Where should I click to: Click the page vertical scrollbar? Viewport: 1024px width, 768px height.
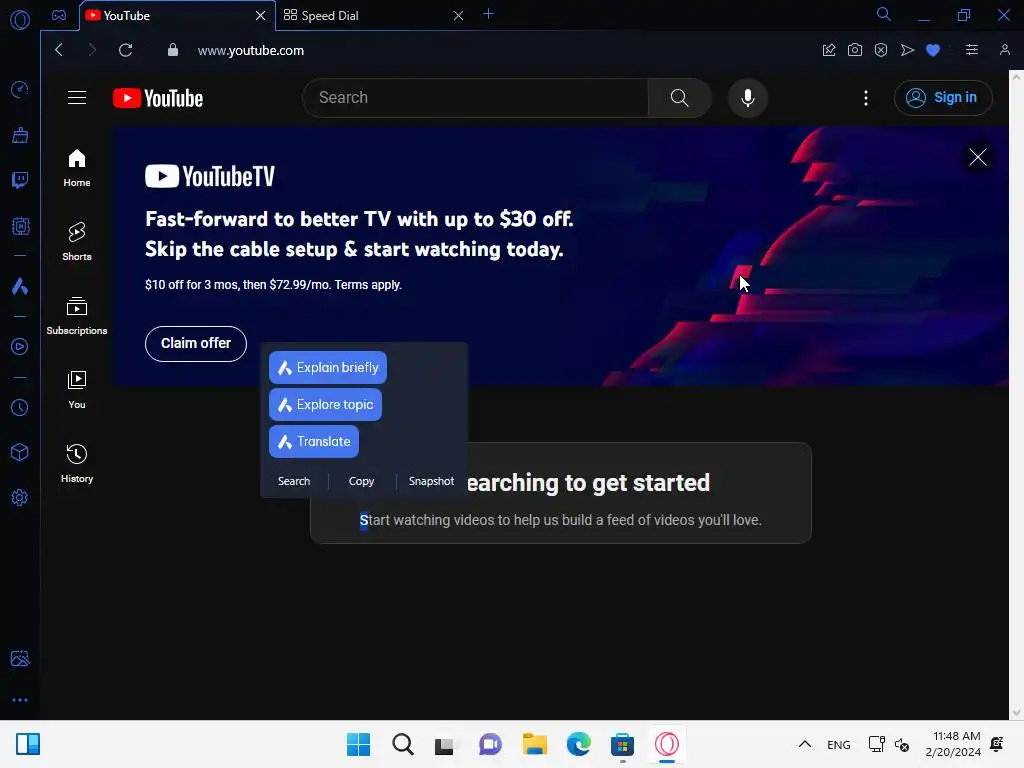pyautogui.click(x=1016, y=394)
